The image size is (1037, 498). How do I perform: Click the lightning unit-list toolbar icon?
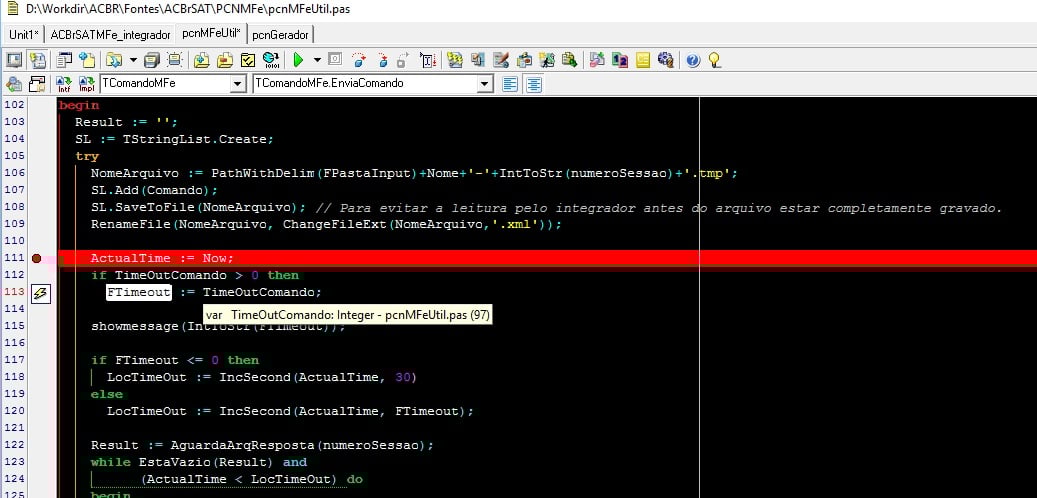[38, 60]
